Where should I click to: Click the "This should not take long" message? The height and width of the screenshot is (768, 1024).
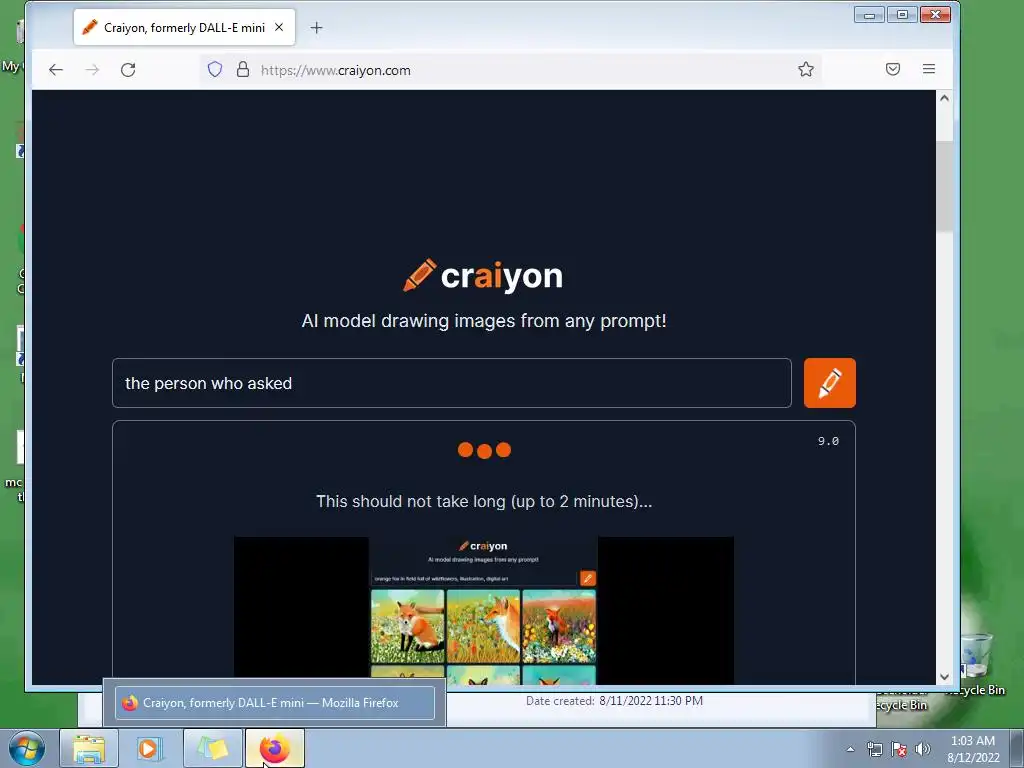[x=484, y=502]
